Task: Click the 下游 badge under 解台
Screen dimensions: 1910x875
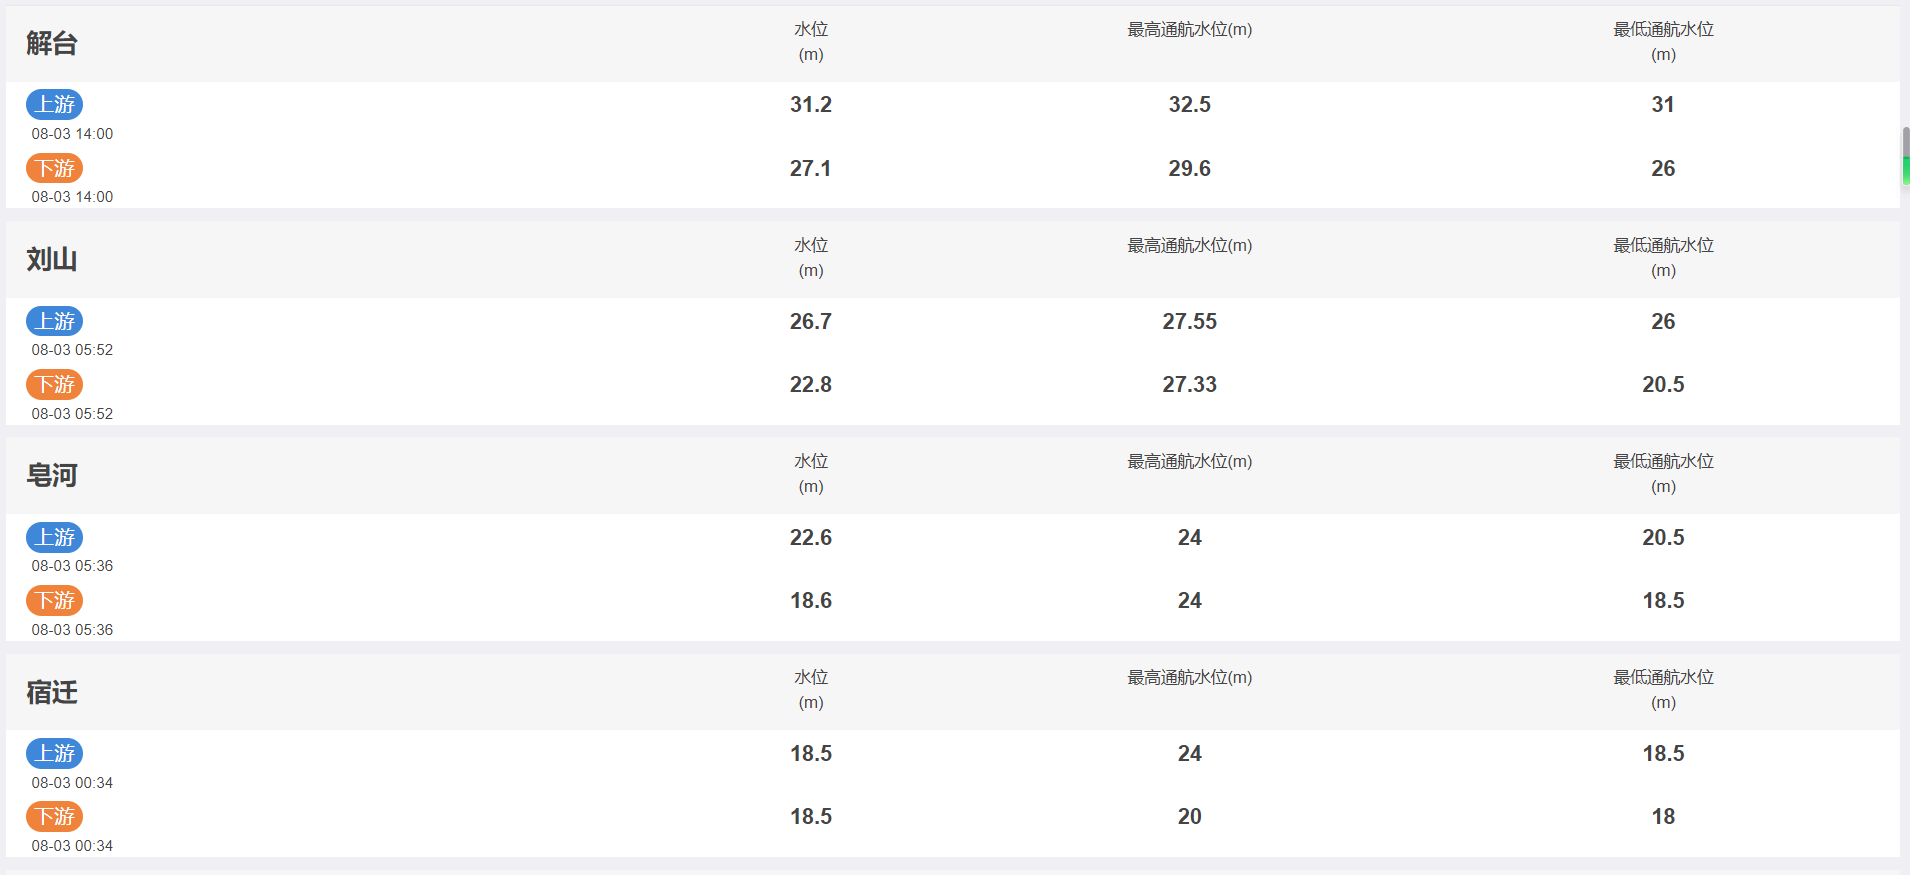Action: [55, 168]
